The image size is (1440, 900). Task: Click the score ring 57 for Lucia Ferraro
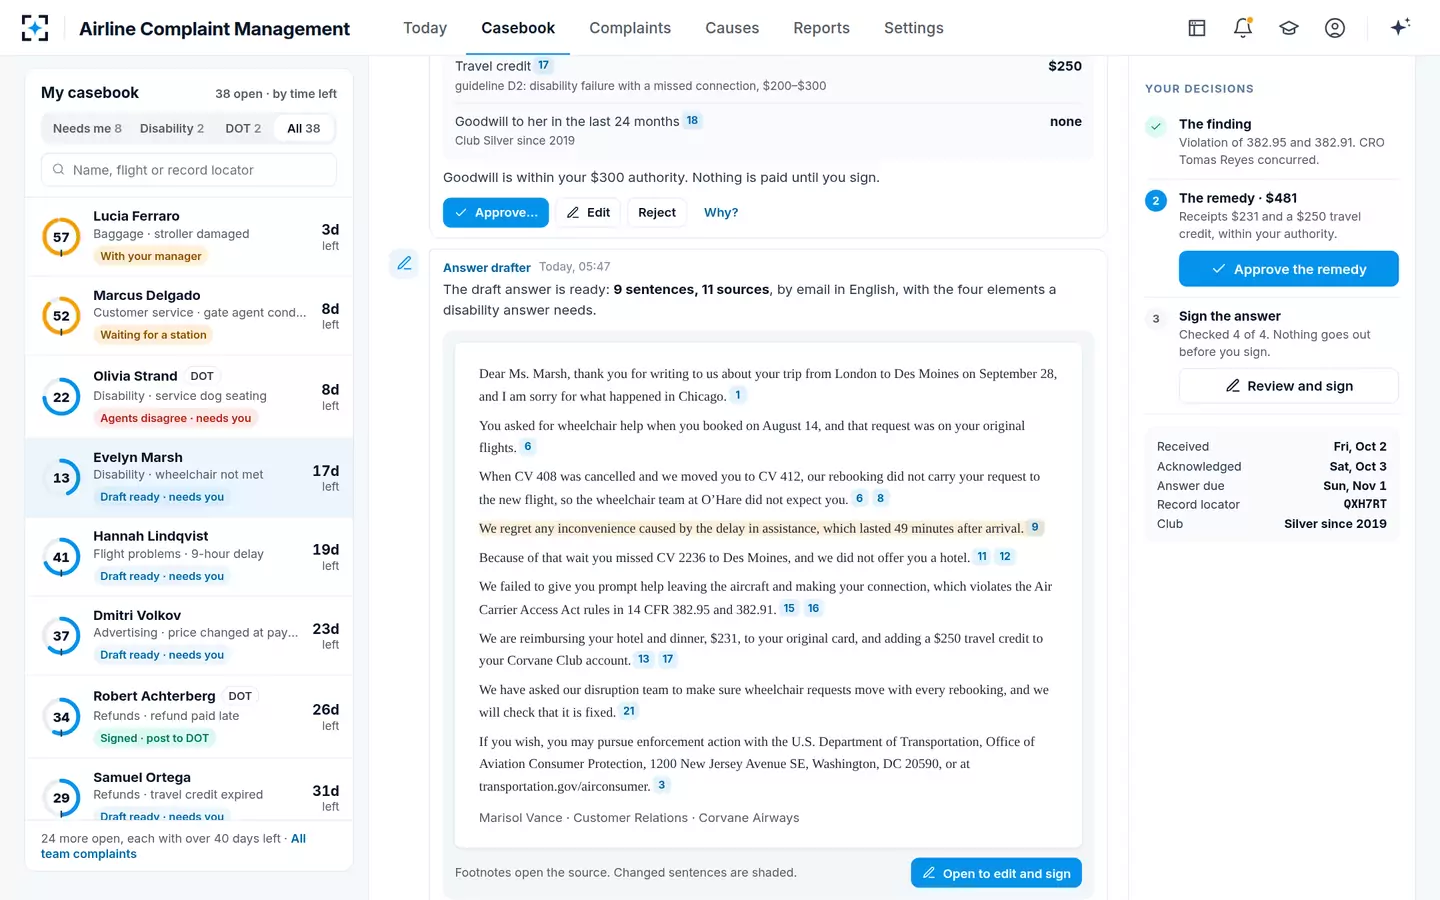pyautogui.click(x=61, y=237)
